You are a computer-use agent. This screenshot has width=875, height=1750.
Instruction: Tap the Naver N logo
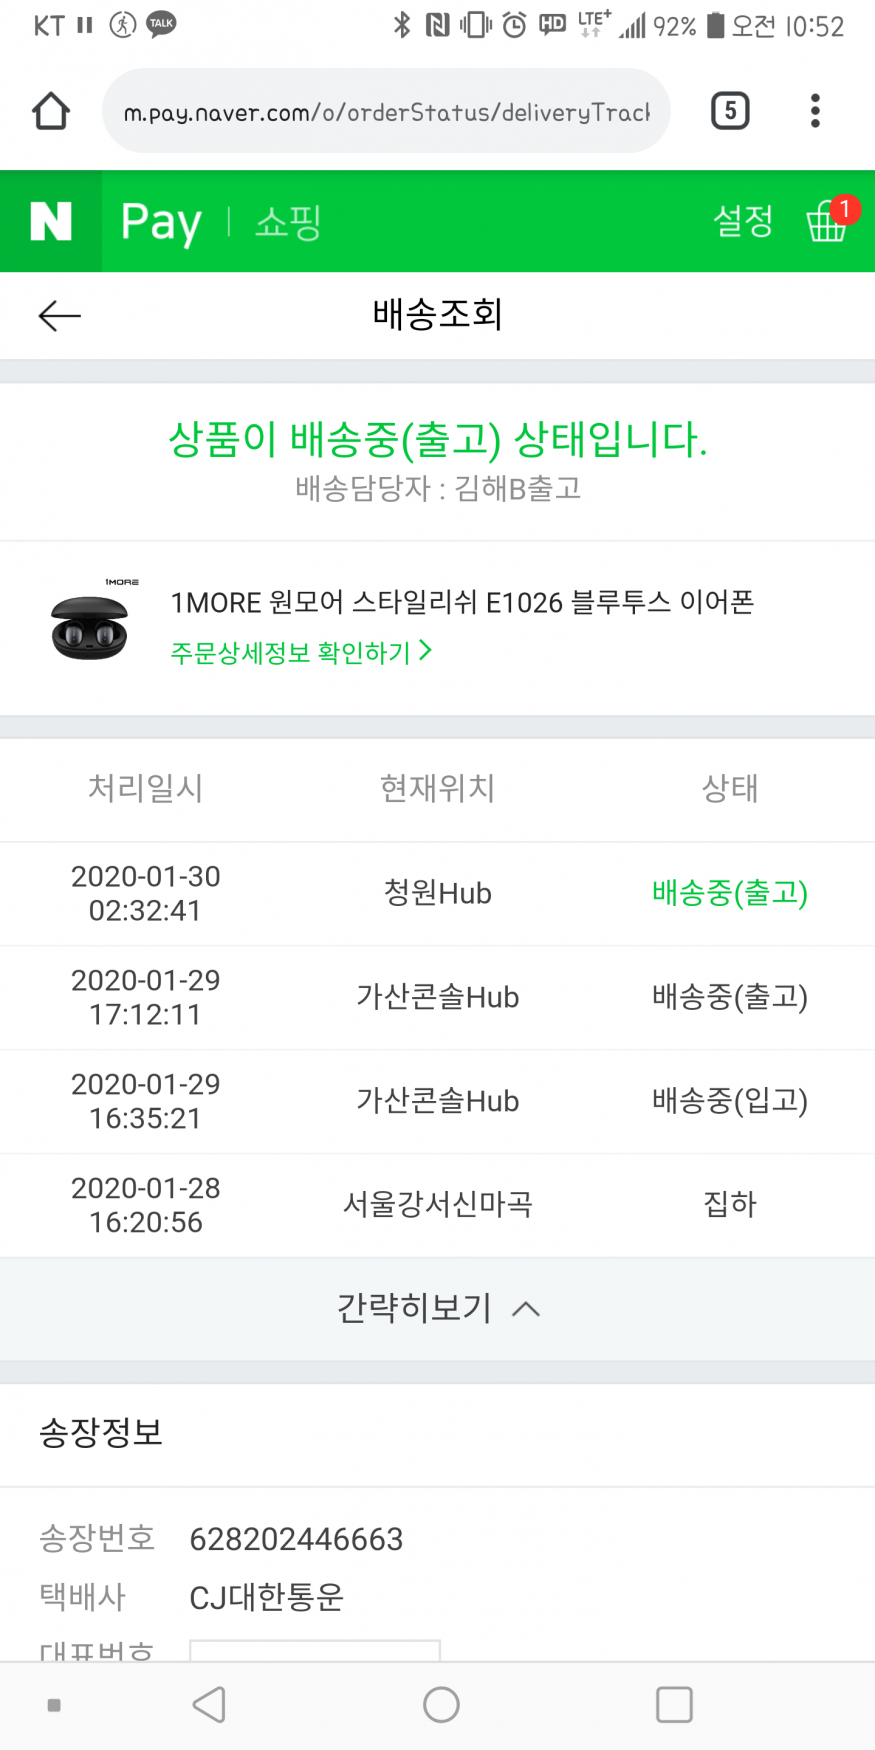(x=51, y=221)
